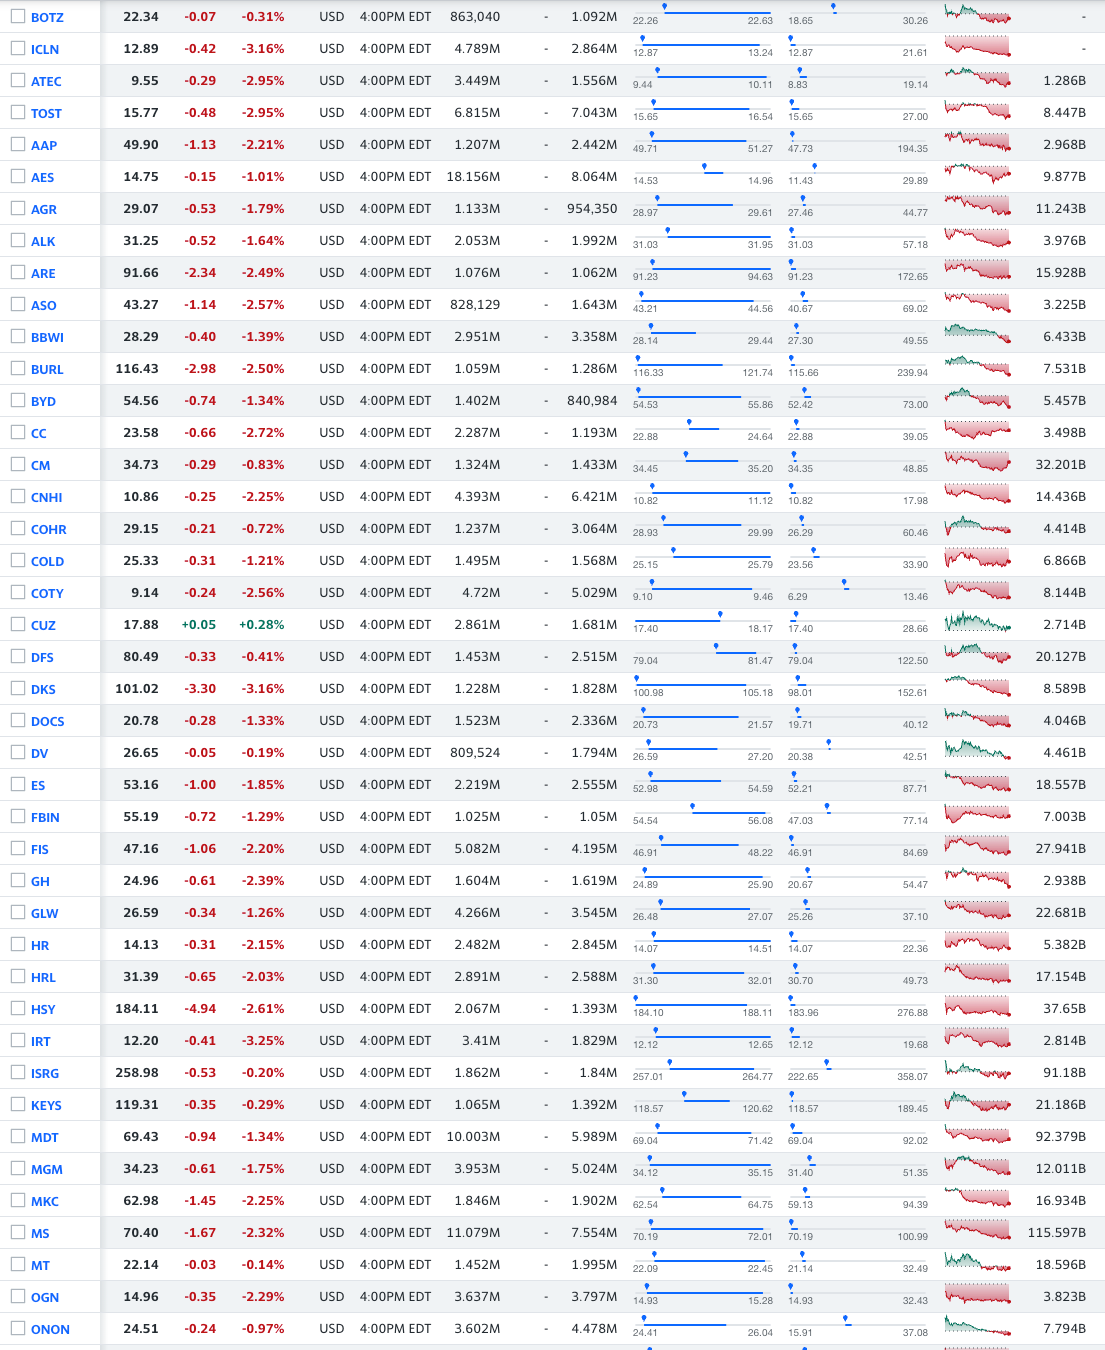Click the FBIN ticker link
Viewport: 1105px width, 1350px height.
pos(45,818)
